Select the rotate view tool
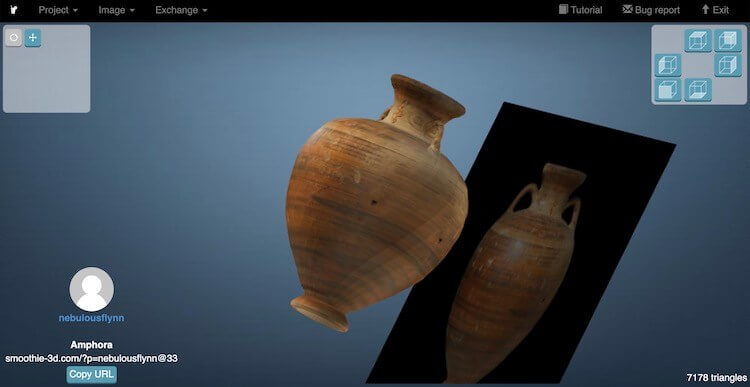 pos(14,38)
